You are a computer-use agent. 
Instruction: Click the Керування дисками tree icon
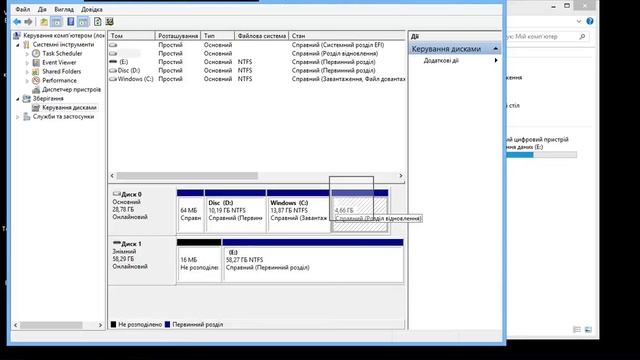[x=36, y=107]
